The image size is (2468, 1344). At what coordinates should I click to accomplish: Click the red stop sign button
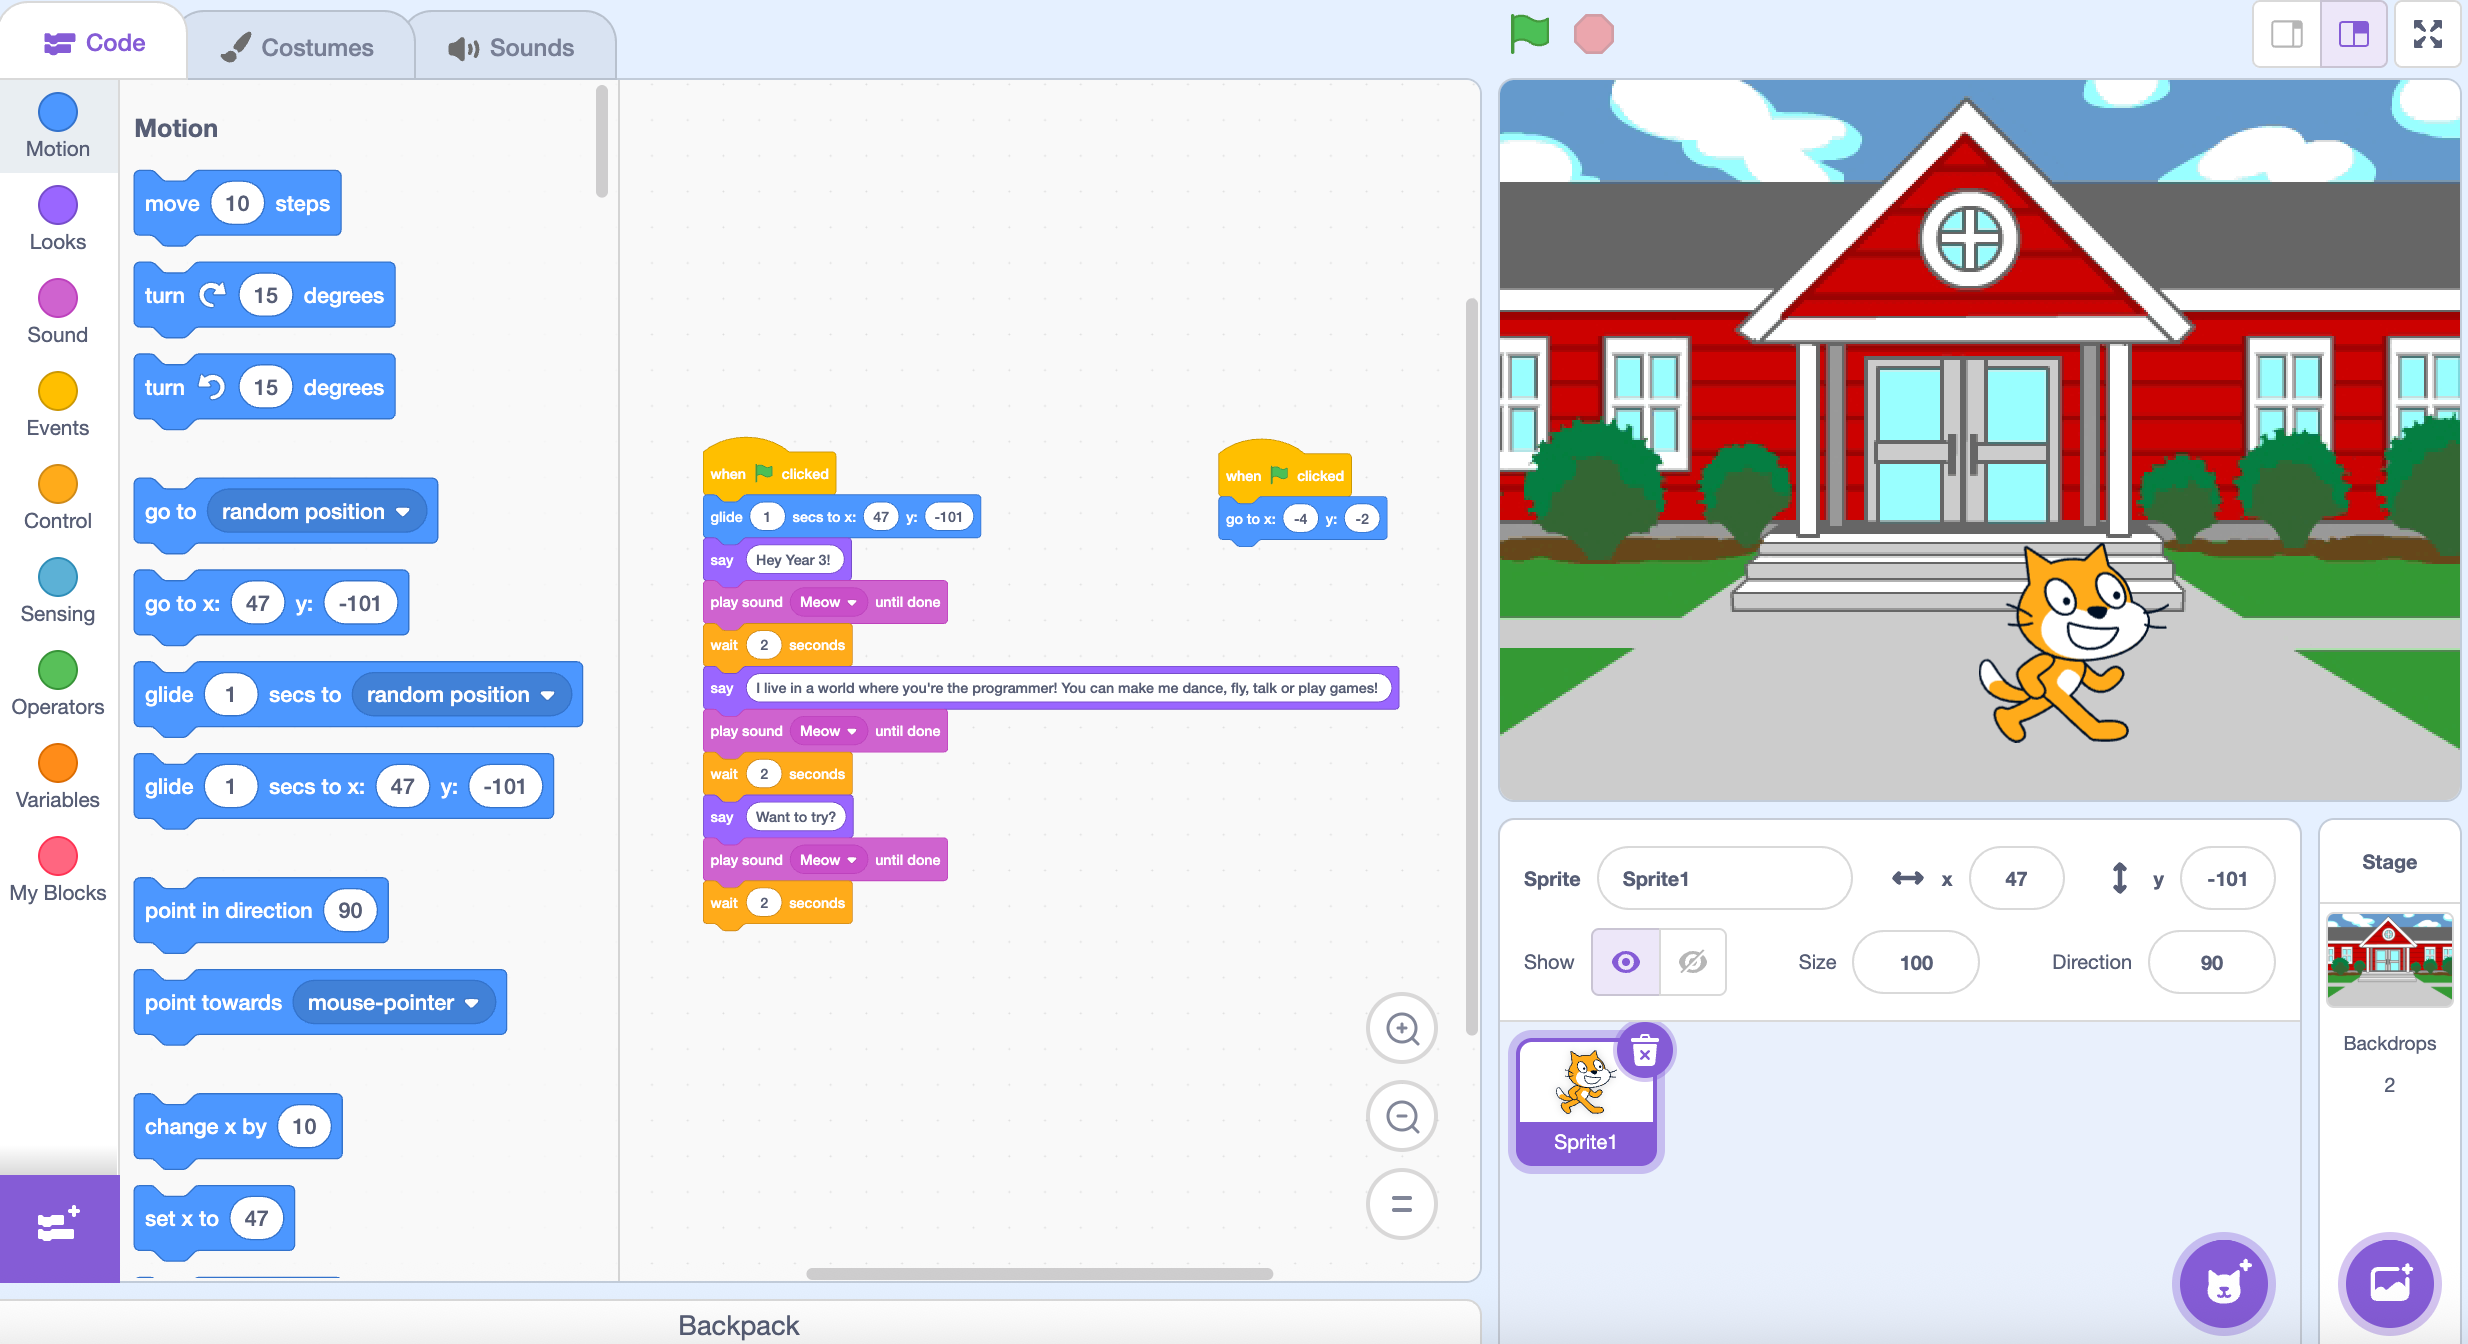pos(1593,34)
